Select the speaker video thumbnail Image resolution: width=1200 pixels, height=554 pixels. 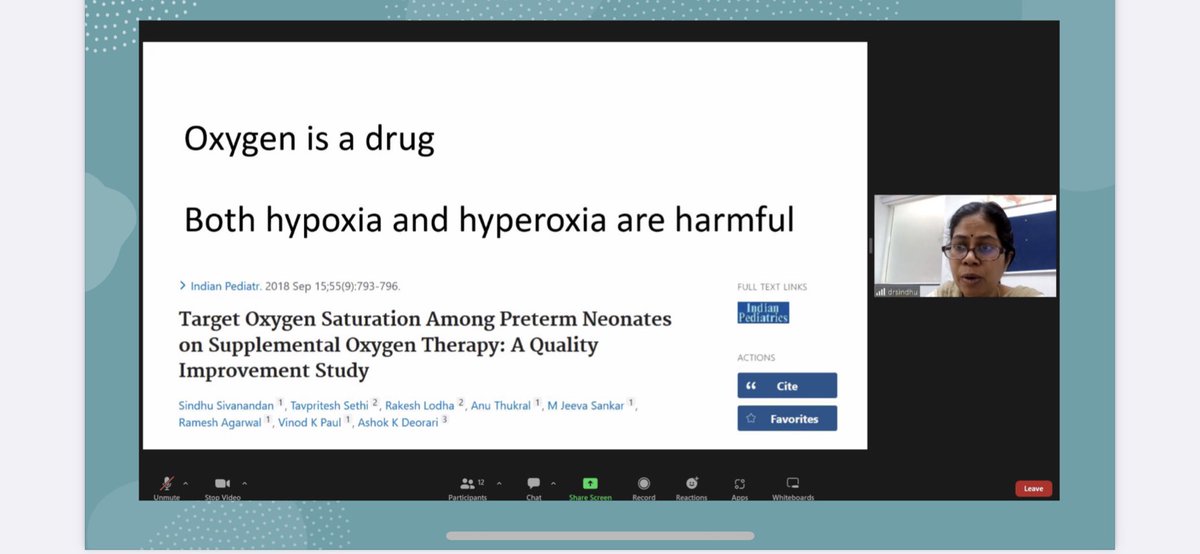(965, 246)
